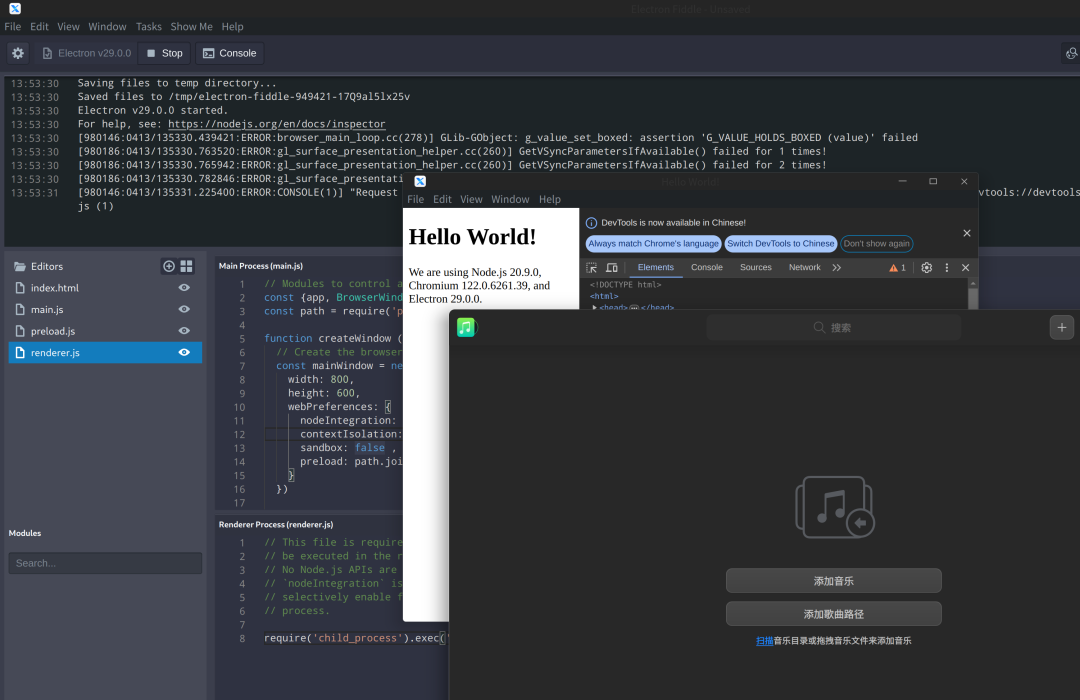Activate DevTools inspect element picker
1080x700 pixels.
click(591, 267)
